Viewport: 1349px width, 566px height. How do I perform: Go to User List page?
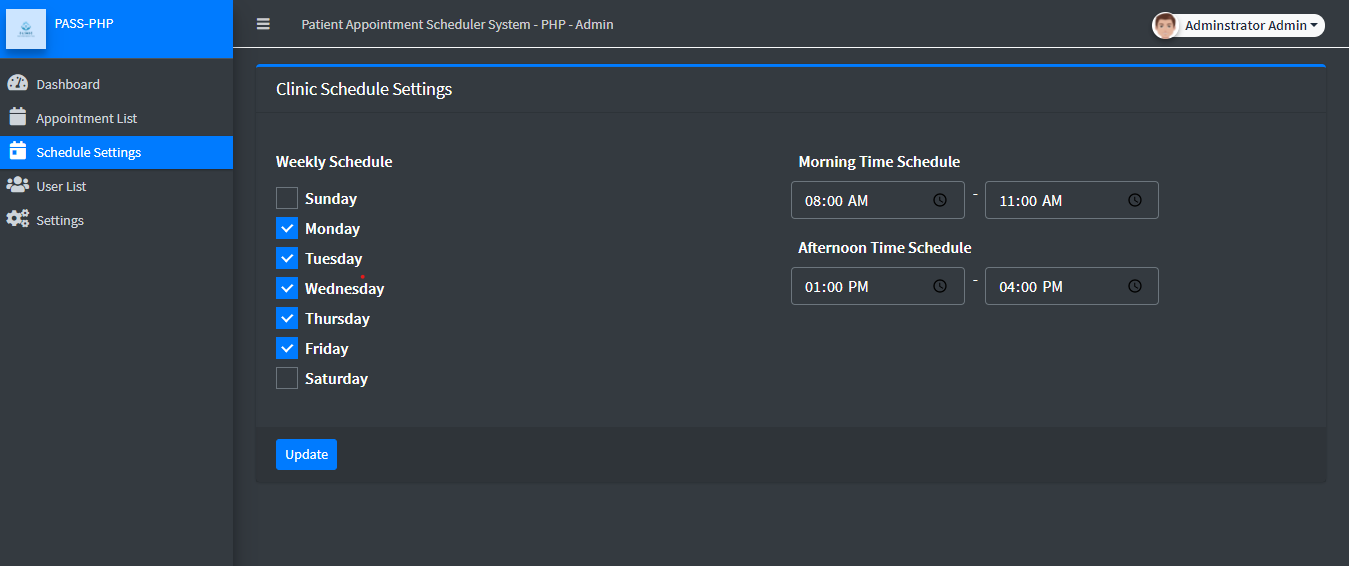pos(61,186)
